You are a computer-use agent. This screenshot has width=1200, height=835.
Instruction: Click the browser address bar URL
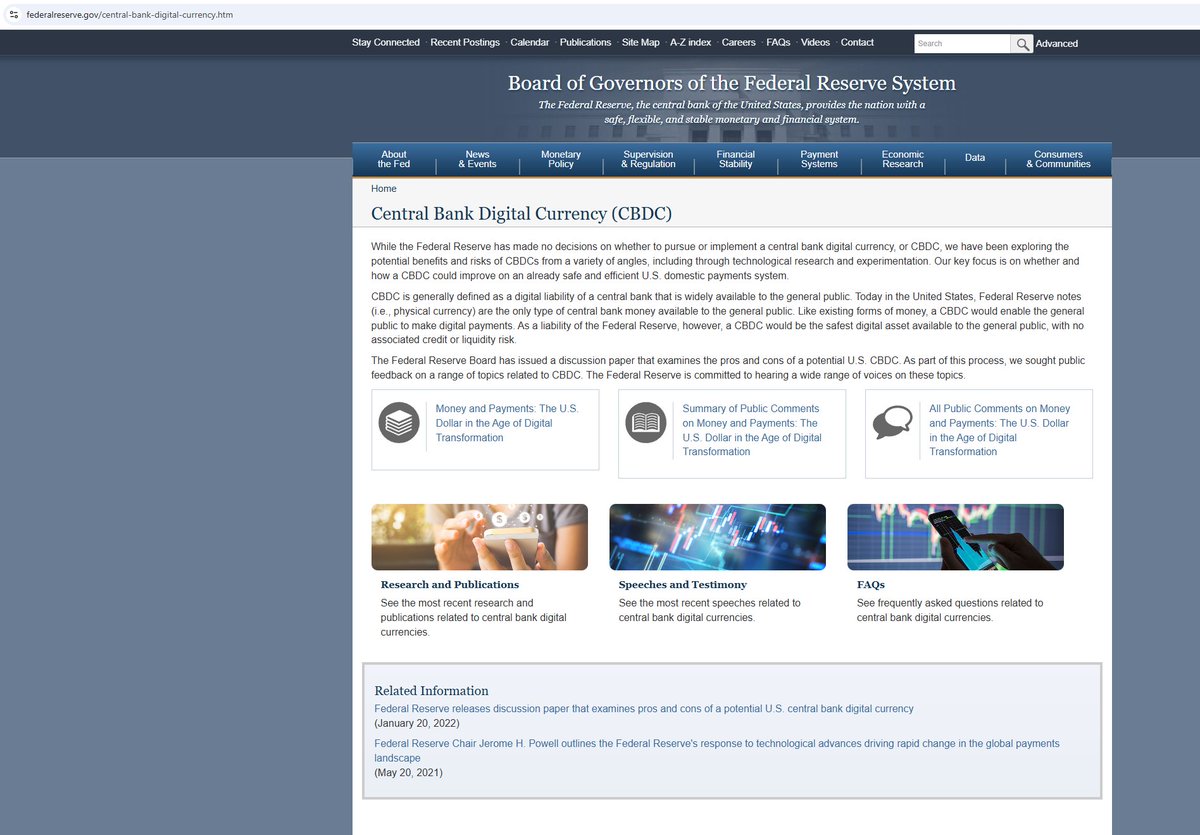tap(129, 15)
